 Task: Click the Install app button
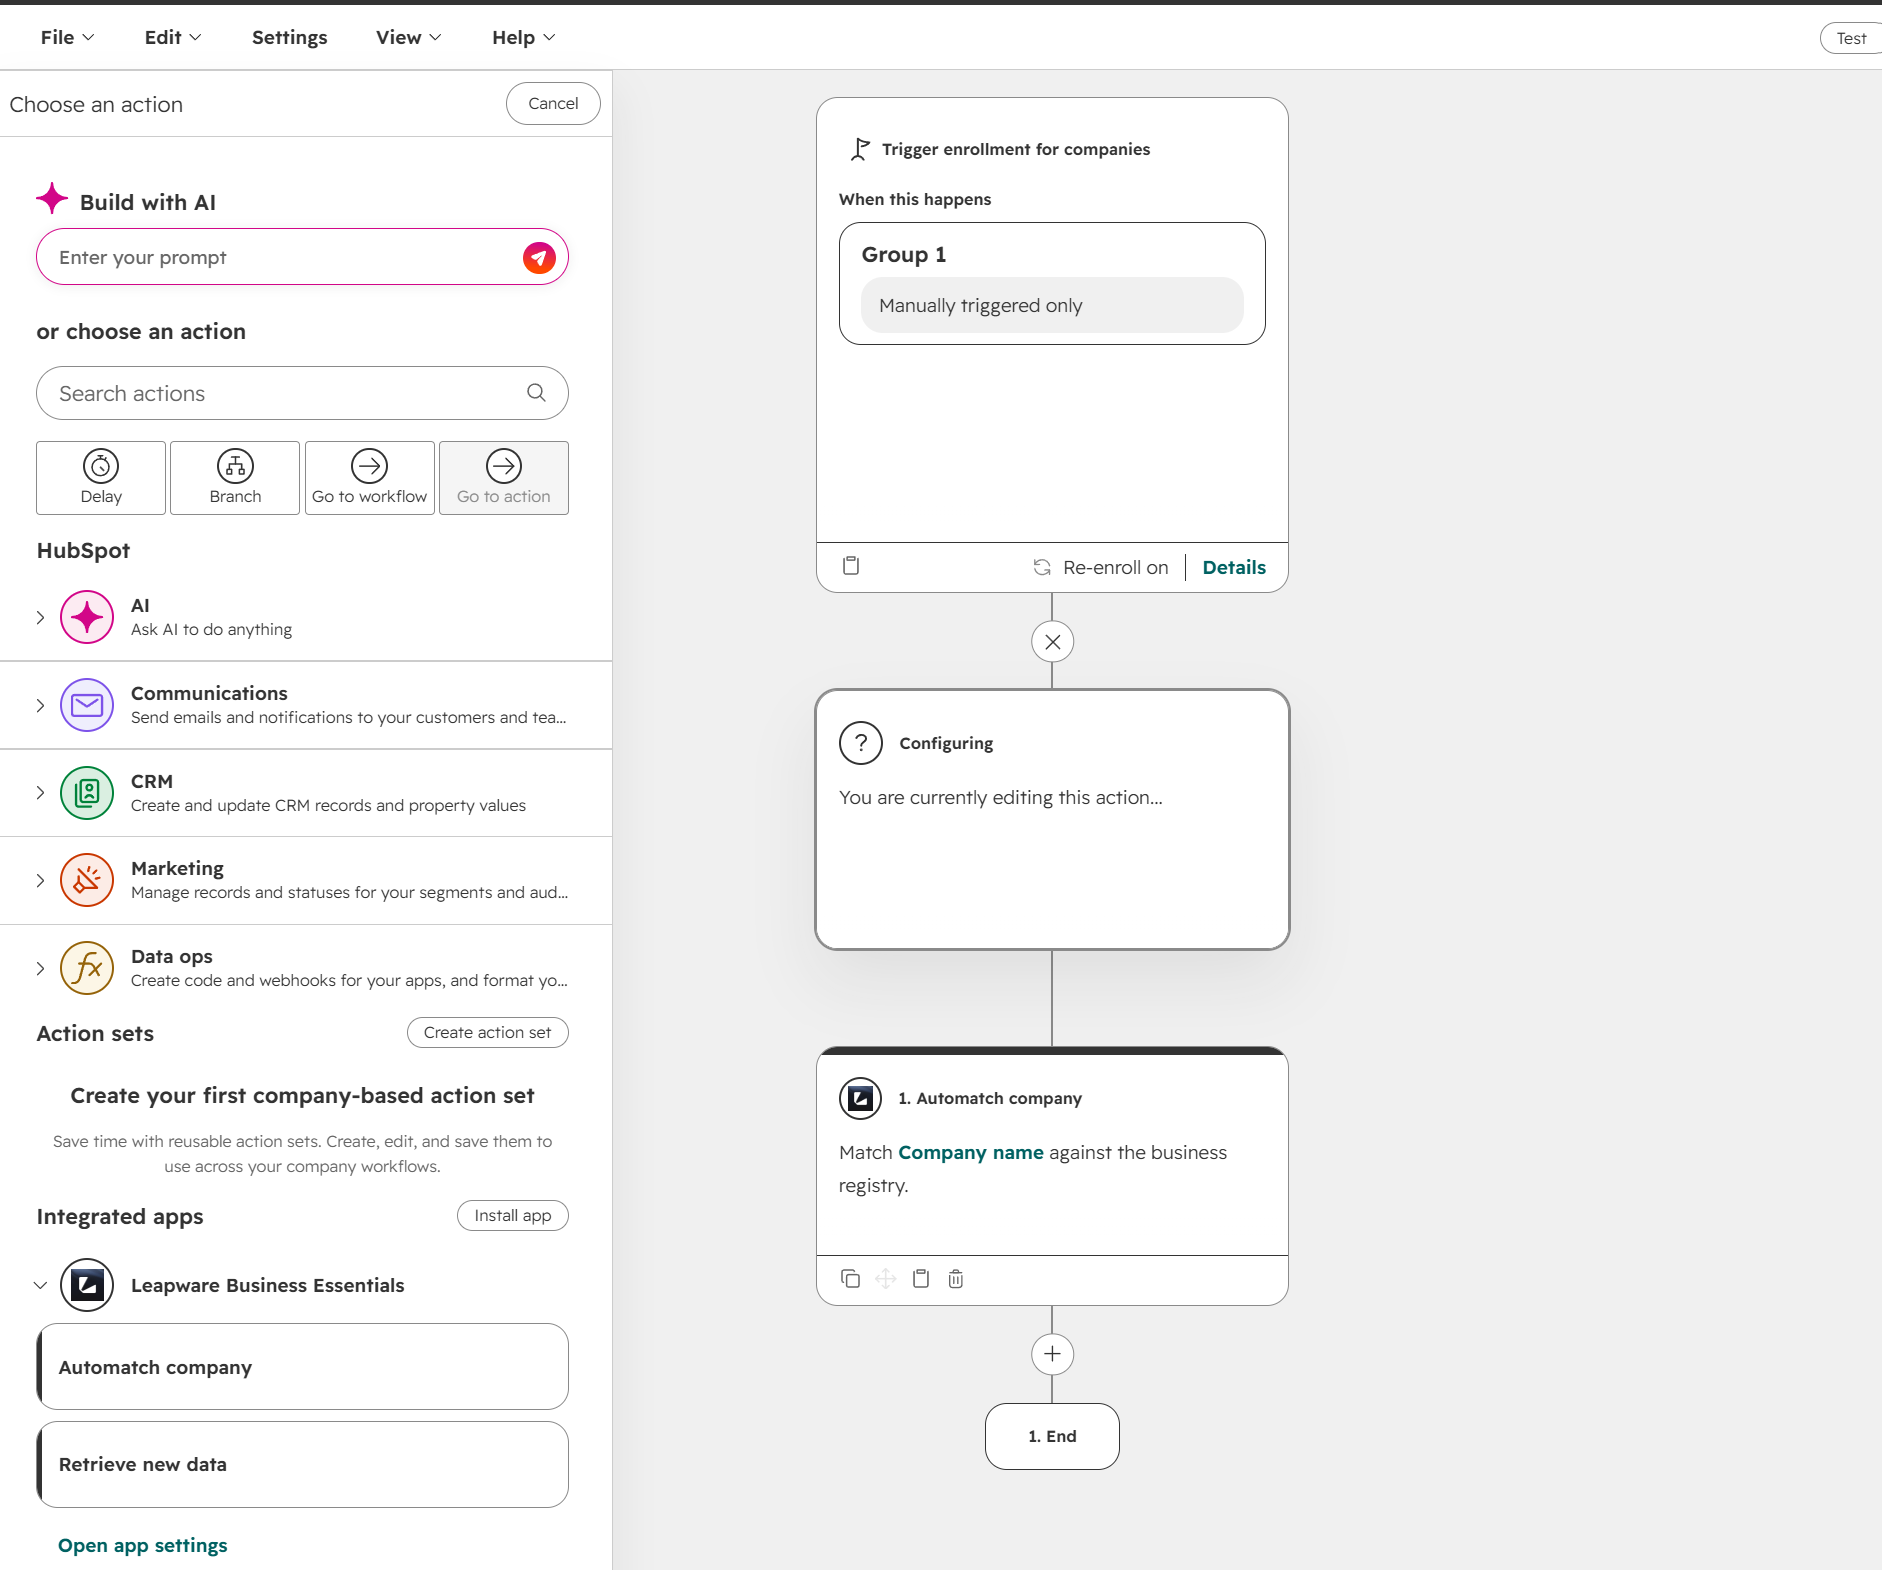pyautogui.click(x=513, y=1215)
